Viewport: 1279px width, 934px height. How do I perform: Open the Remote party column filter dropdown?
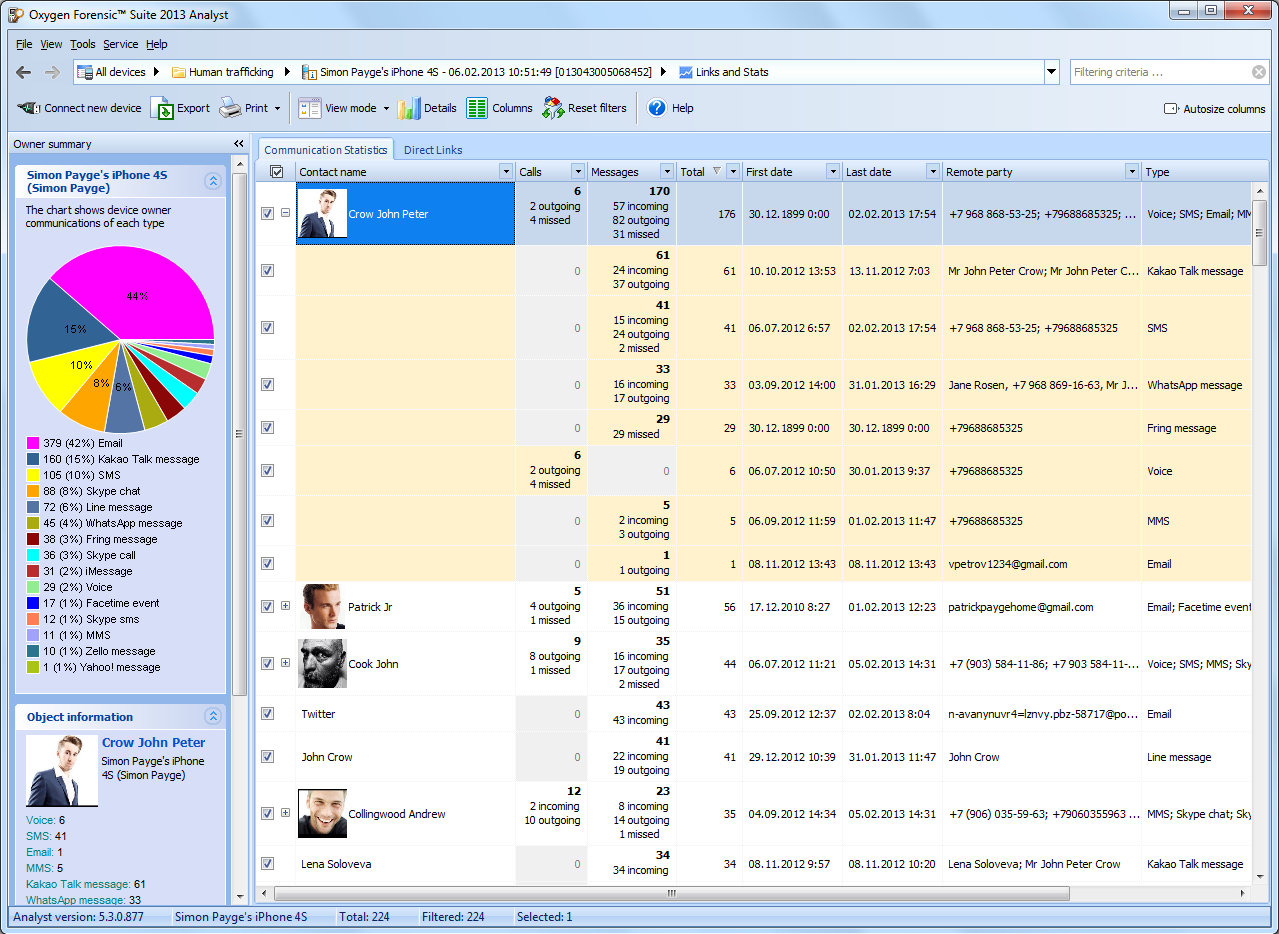coord(1132,172)
